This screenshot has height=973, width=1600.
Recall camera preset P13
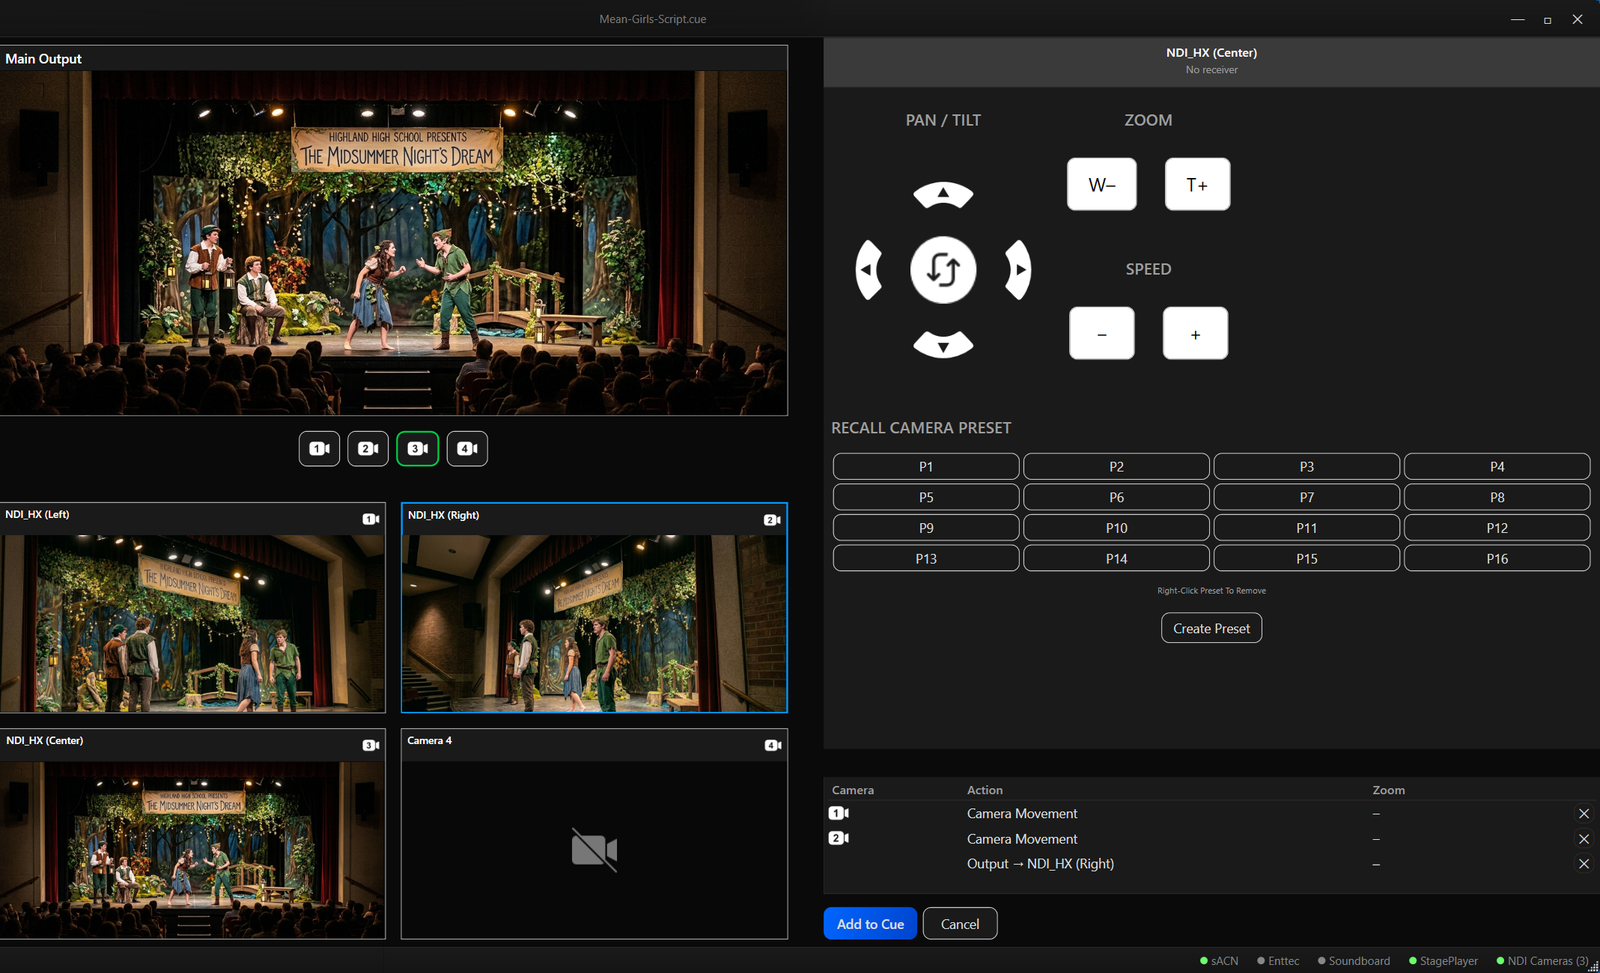tap(926, 558)
